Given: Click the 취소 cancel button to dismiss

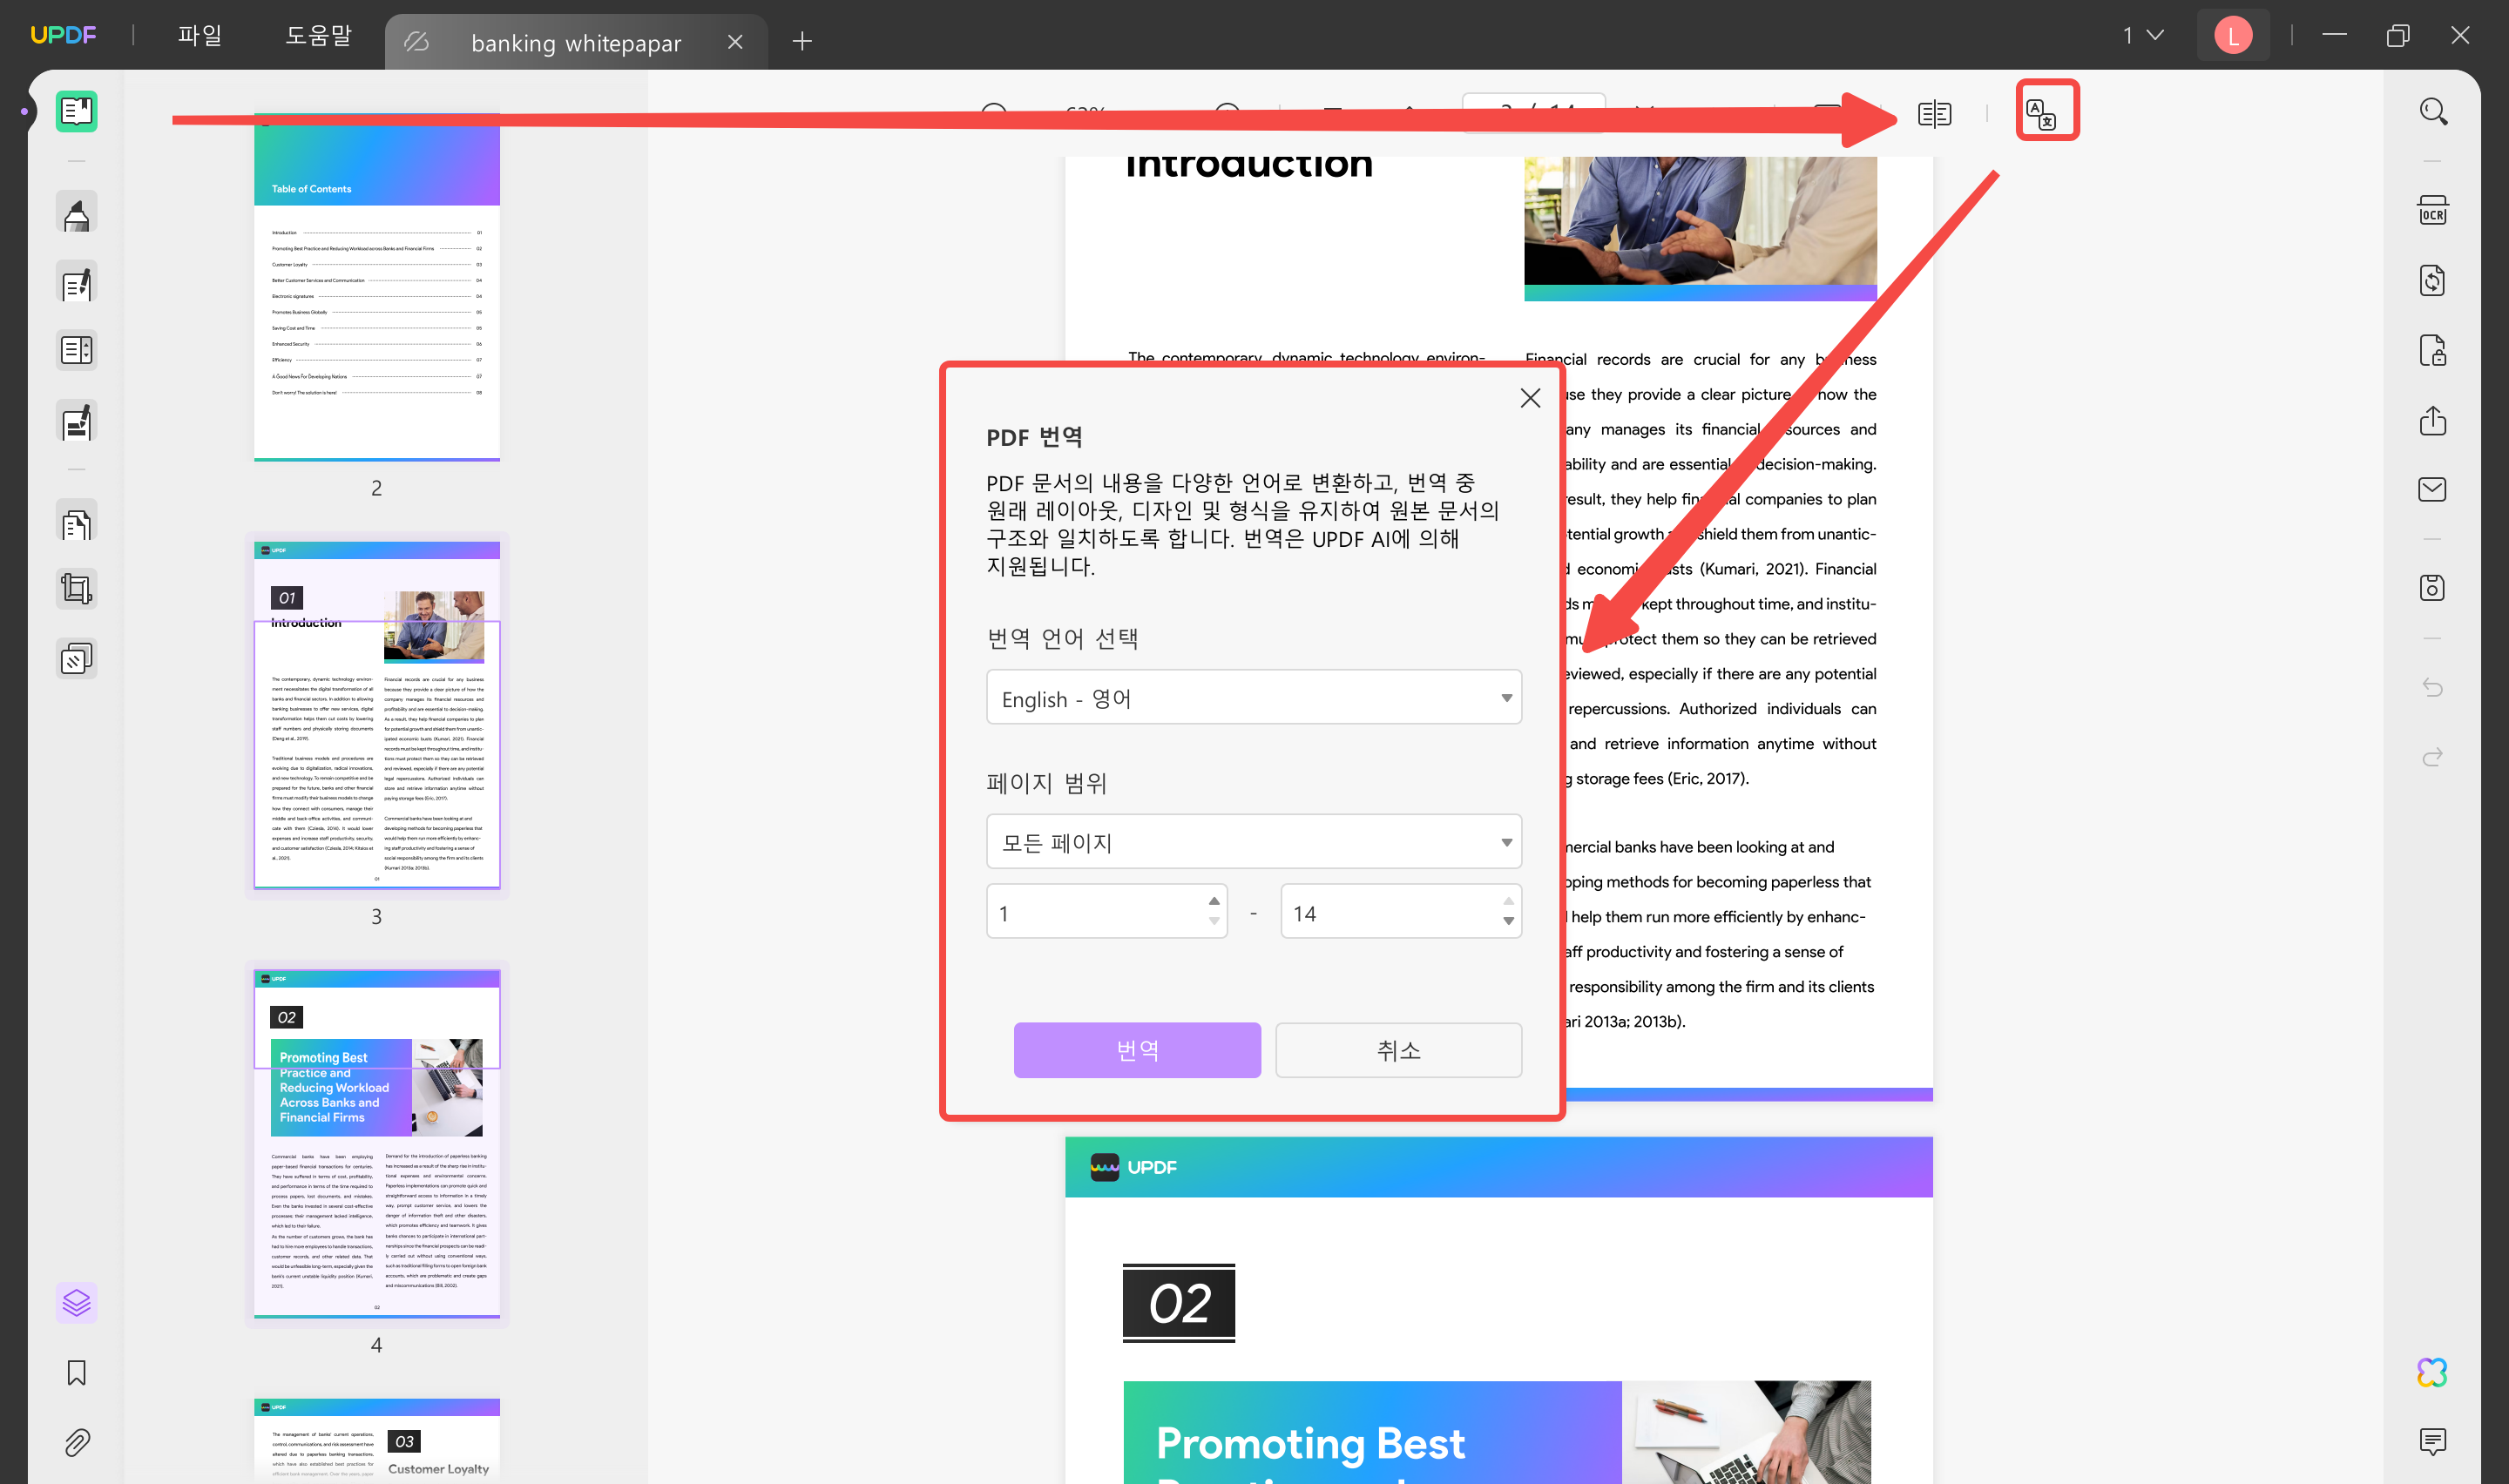Looking at the screenshot, I should click(1397, 1051).
